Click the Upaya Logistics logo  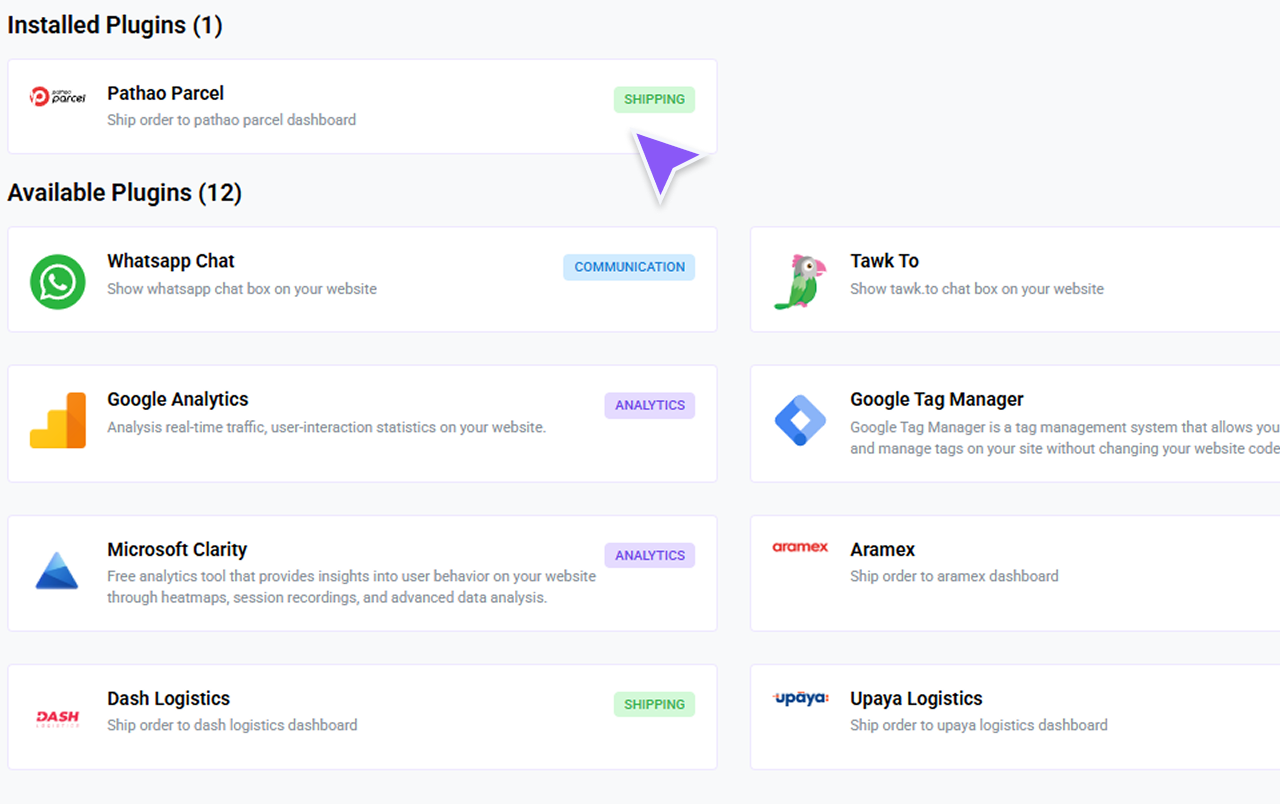coord(800,698)
